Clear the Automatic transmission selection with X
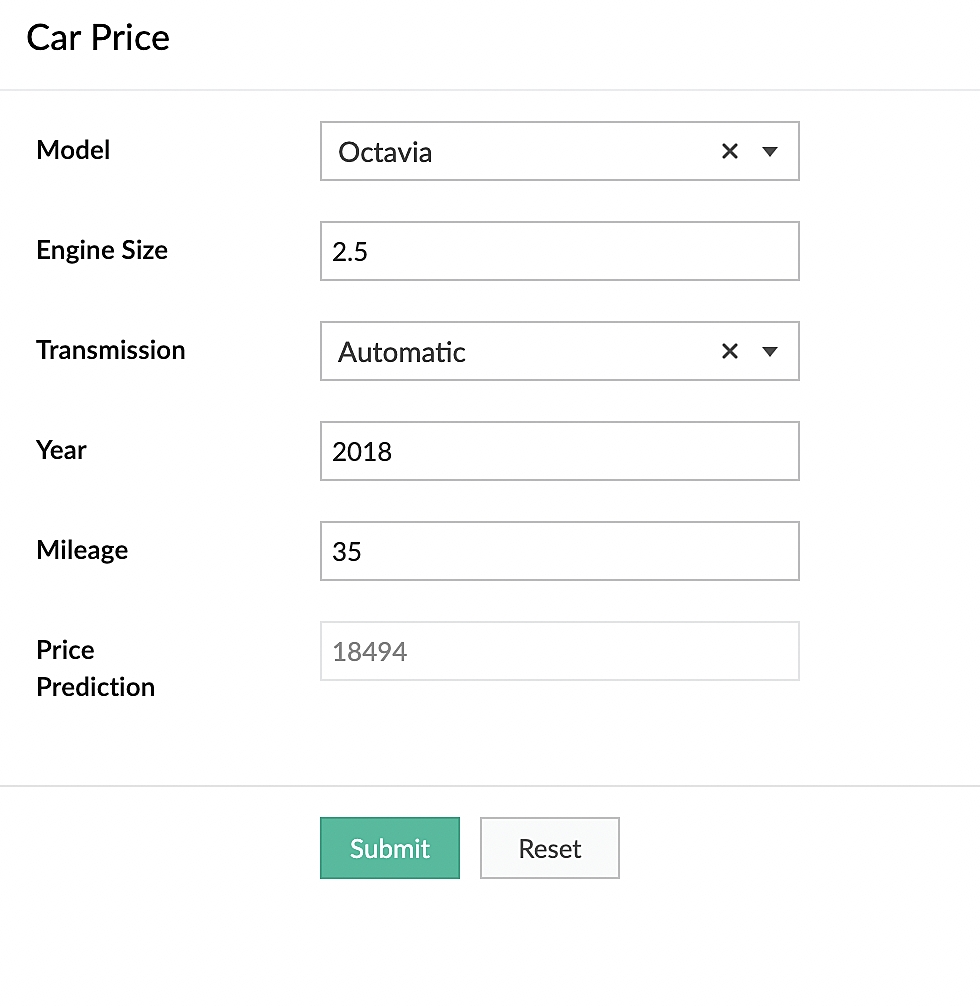 [730, 351]
